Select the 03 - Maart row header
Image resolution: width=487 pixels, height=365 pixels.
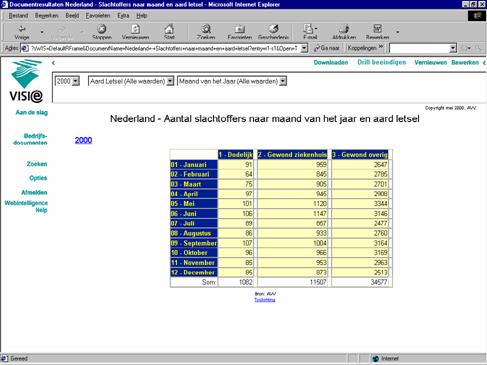pos(194,184)
